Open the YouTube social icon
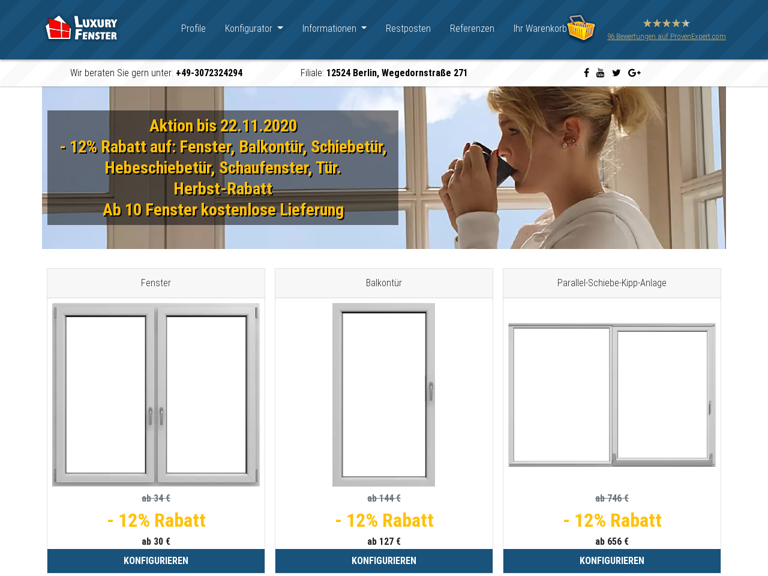 pos(600,73)
